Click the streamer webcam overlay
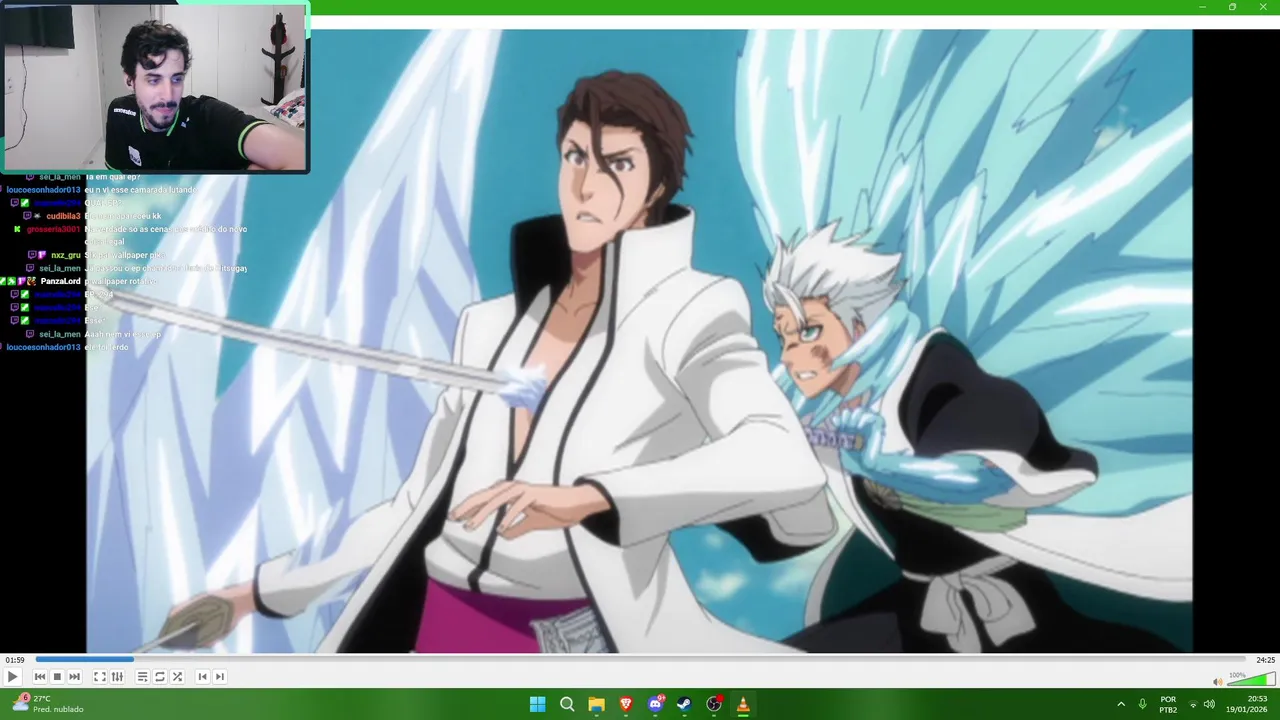Image resolution: width=1280 pixels, height=720 pixels. pyautogui.click(x=155, y=87)
